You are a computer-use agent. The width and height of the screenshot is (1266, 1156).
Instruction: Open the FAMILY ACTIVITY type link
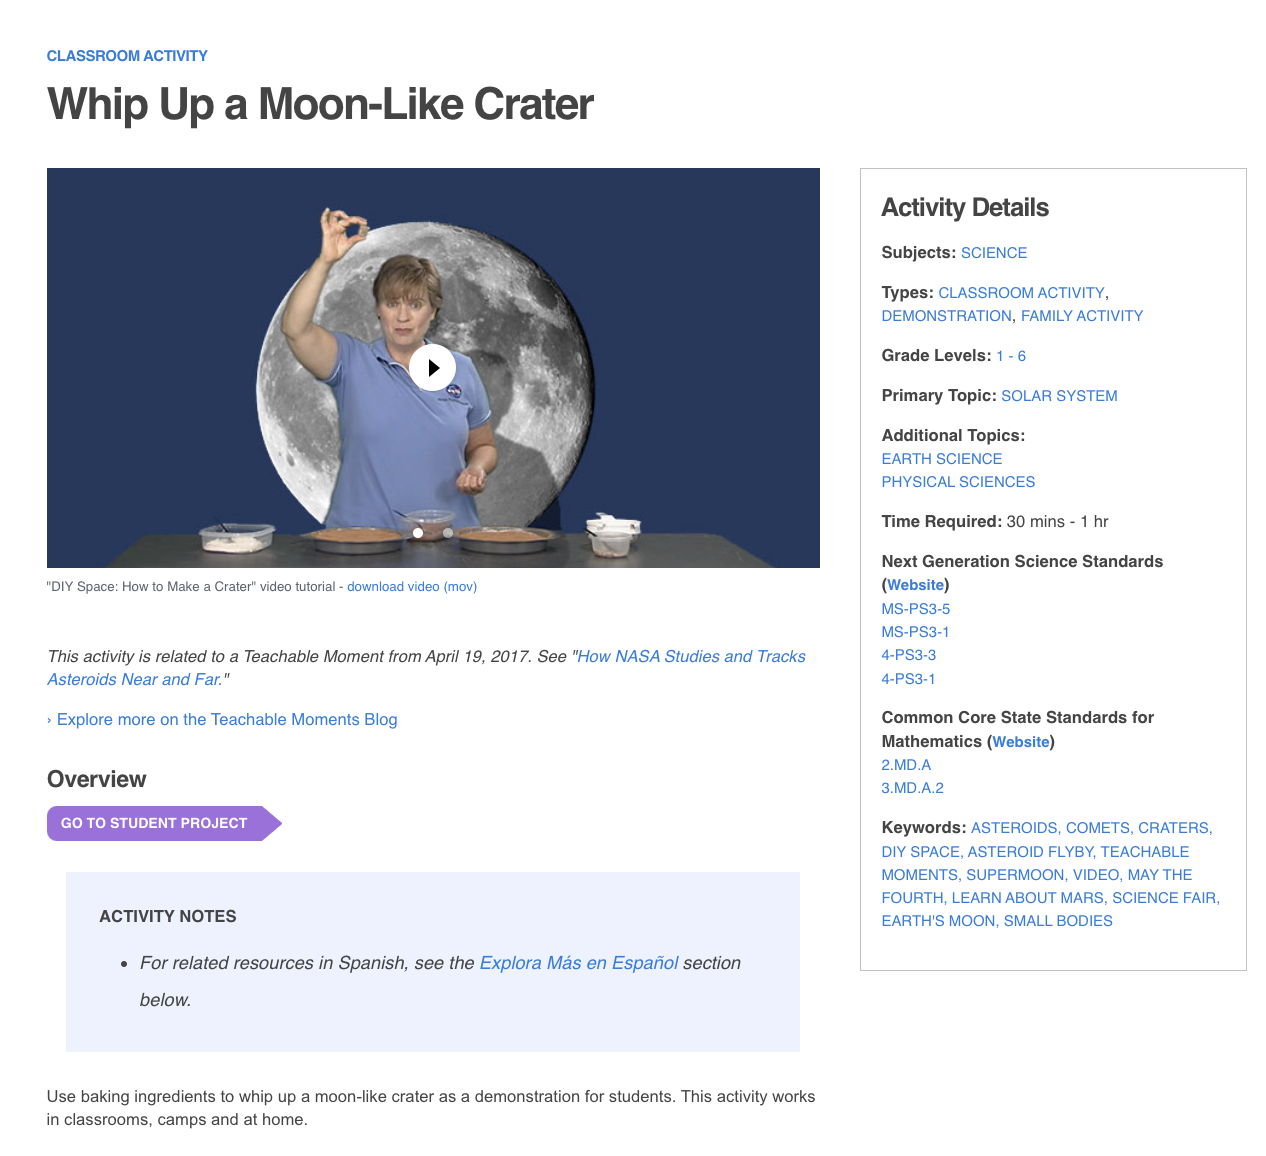[x=1081, y=316]
